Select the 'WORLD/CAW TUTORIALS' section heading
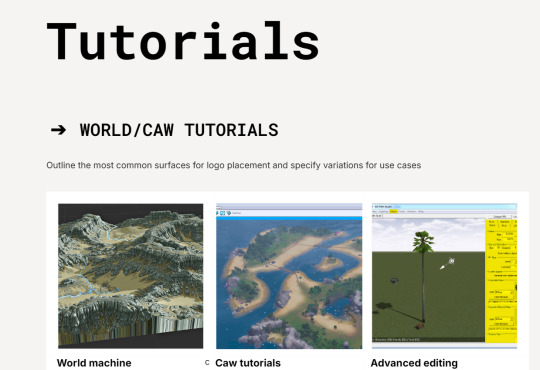 point(179,130)
